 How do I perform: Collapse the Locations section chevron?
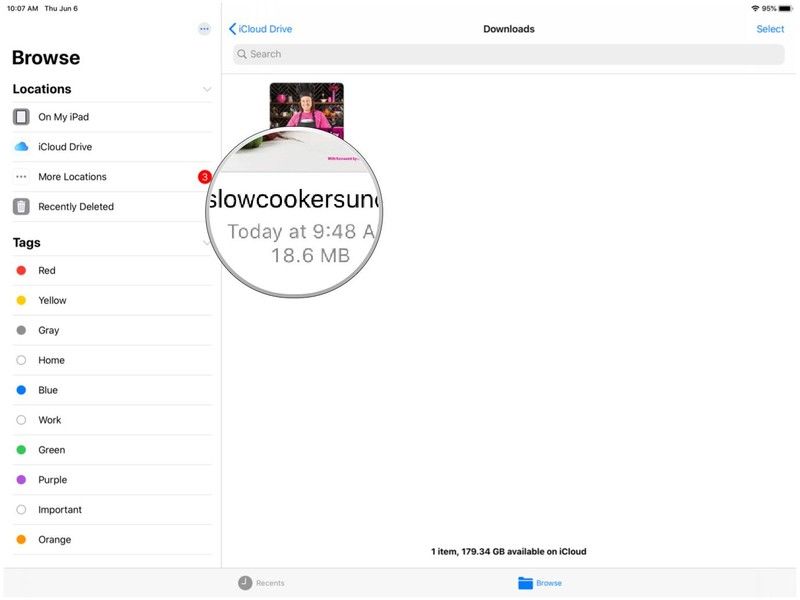click(x=207, y=89)
